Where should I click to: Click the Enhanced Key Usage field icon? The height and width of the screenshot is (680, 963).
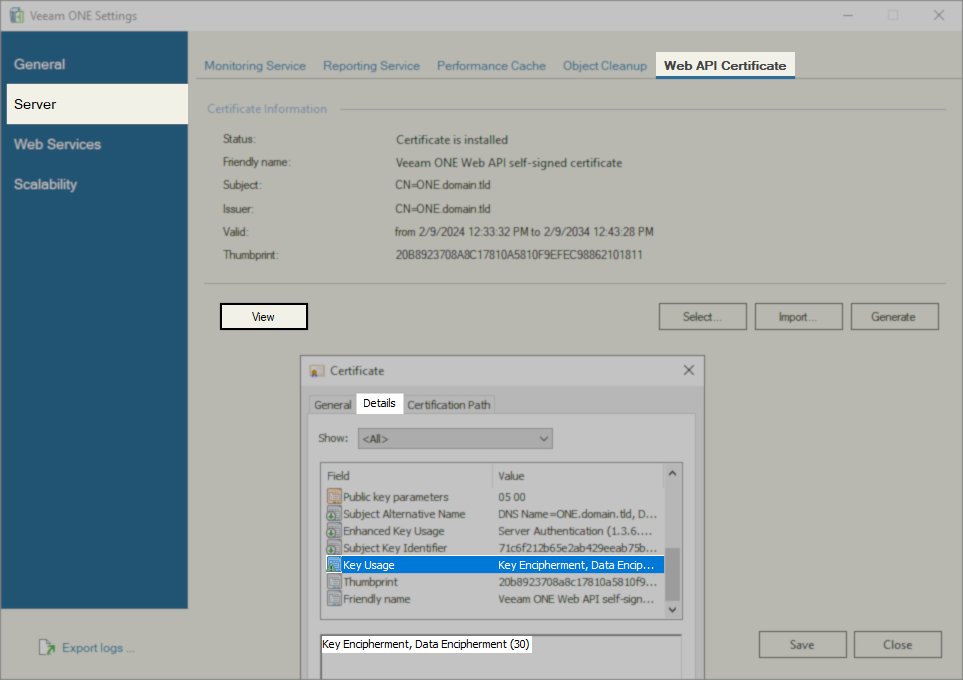point(334,531)
